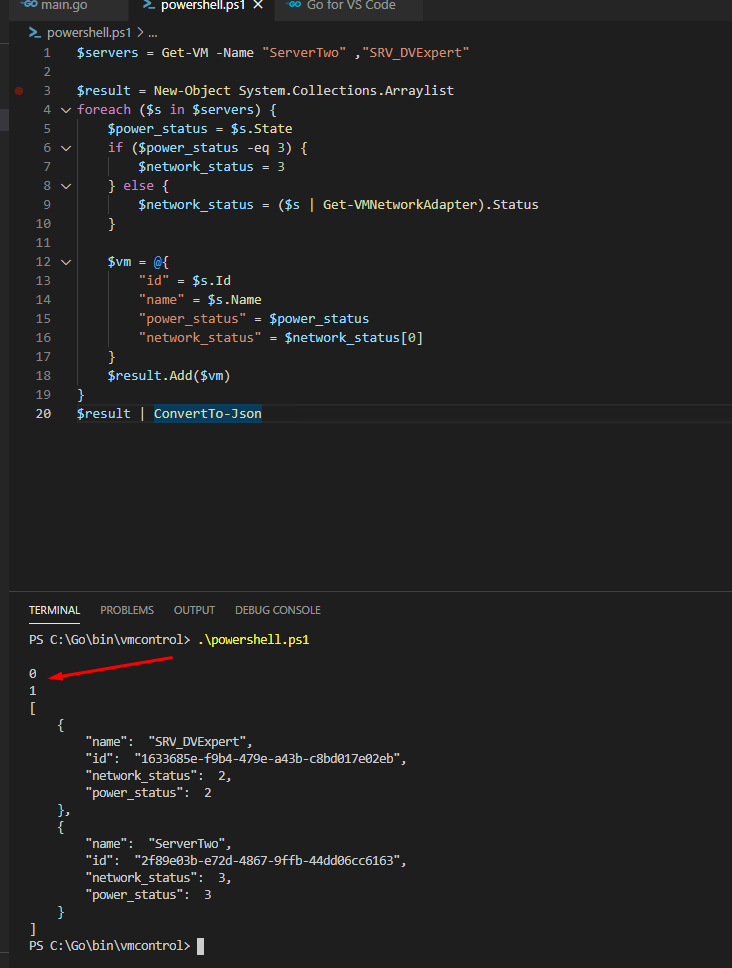Click the "power_status" key on line 15
Viewport: 732px width, 968px height.
coord(192,319)
